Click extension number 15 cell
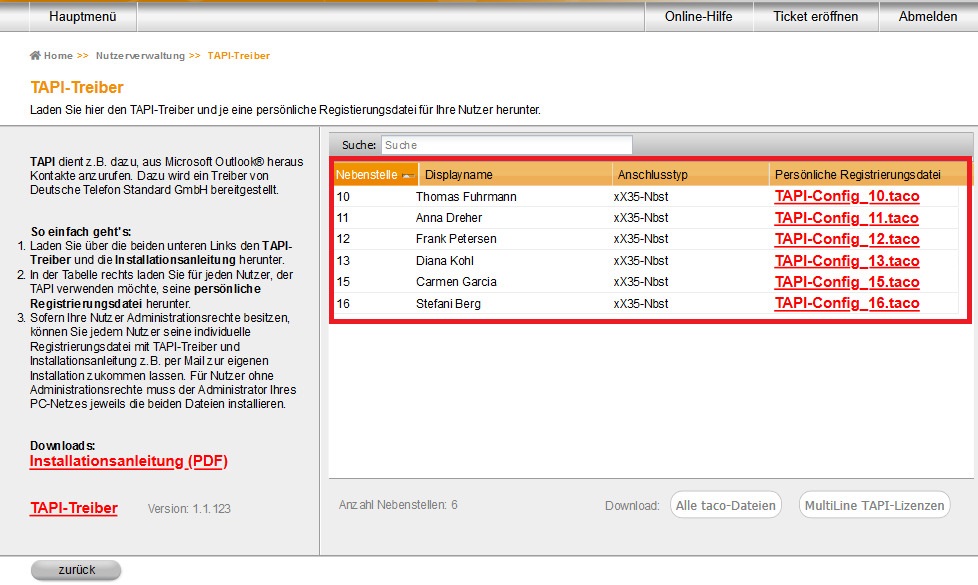Screen dimensions: 978x585 (343, 282)
